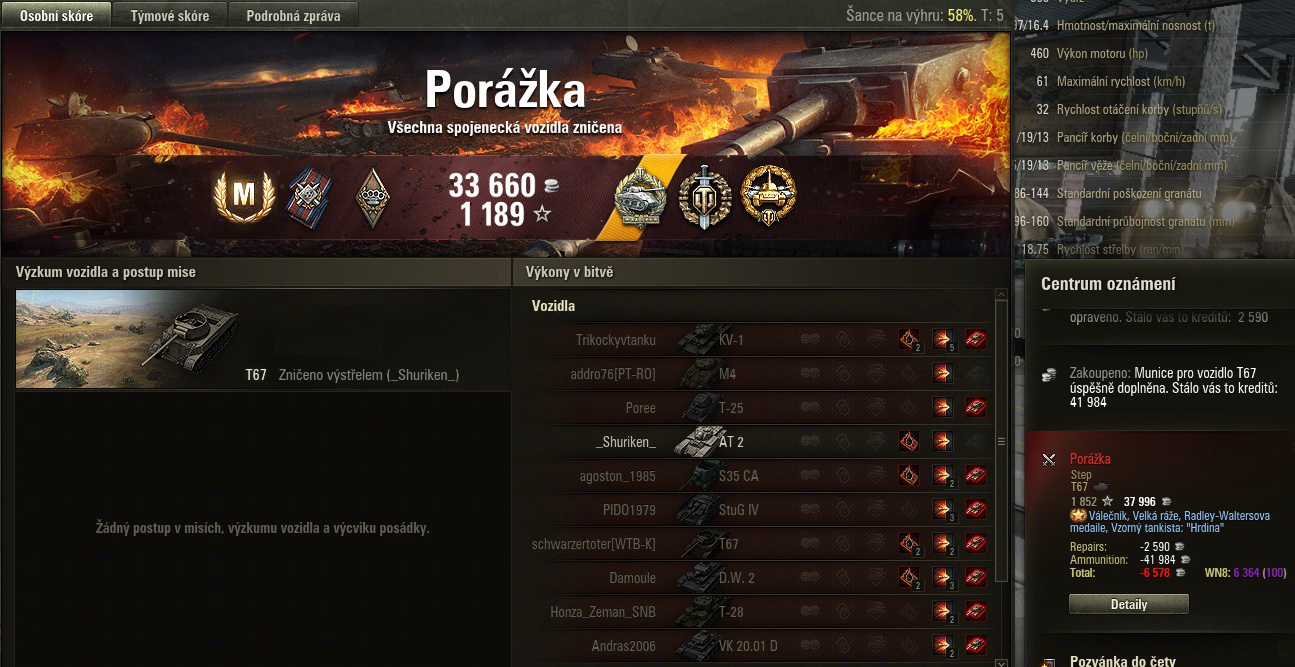The height and width of the screenshot is (667, 1295).
Task: Click the blue striped ribbon medal
Action: (307, 196)
